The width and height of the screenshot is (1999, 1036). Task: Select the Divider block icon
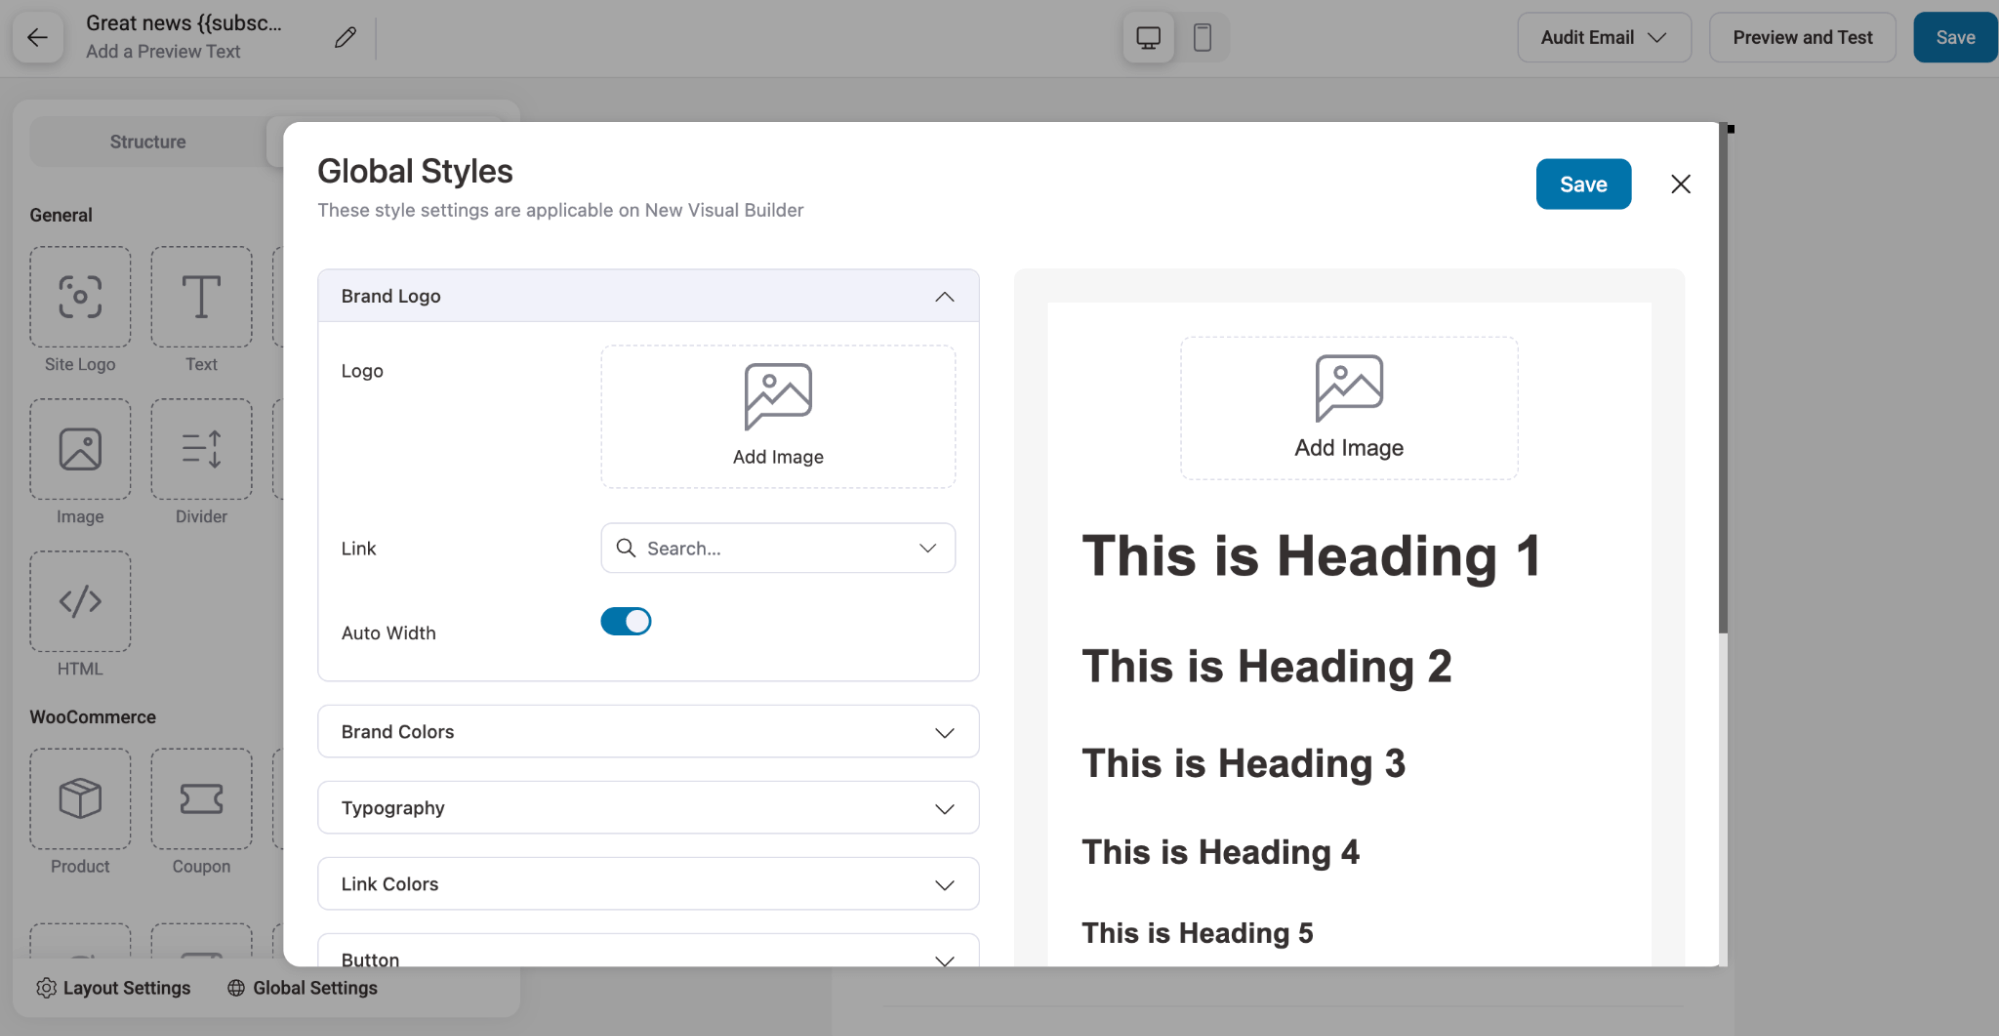[x=201, y=449]
